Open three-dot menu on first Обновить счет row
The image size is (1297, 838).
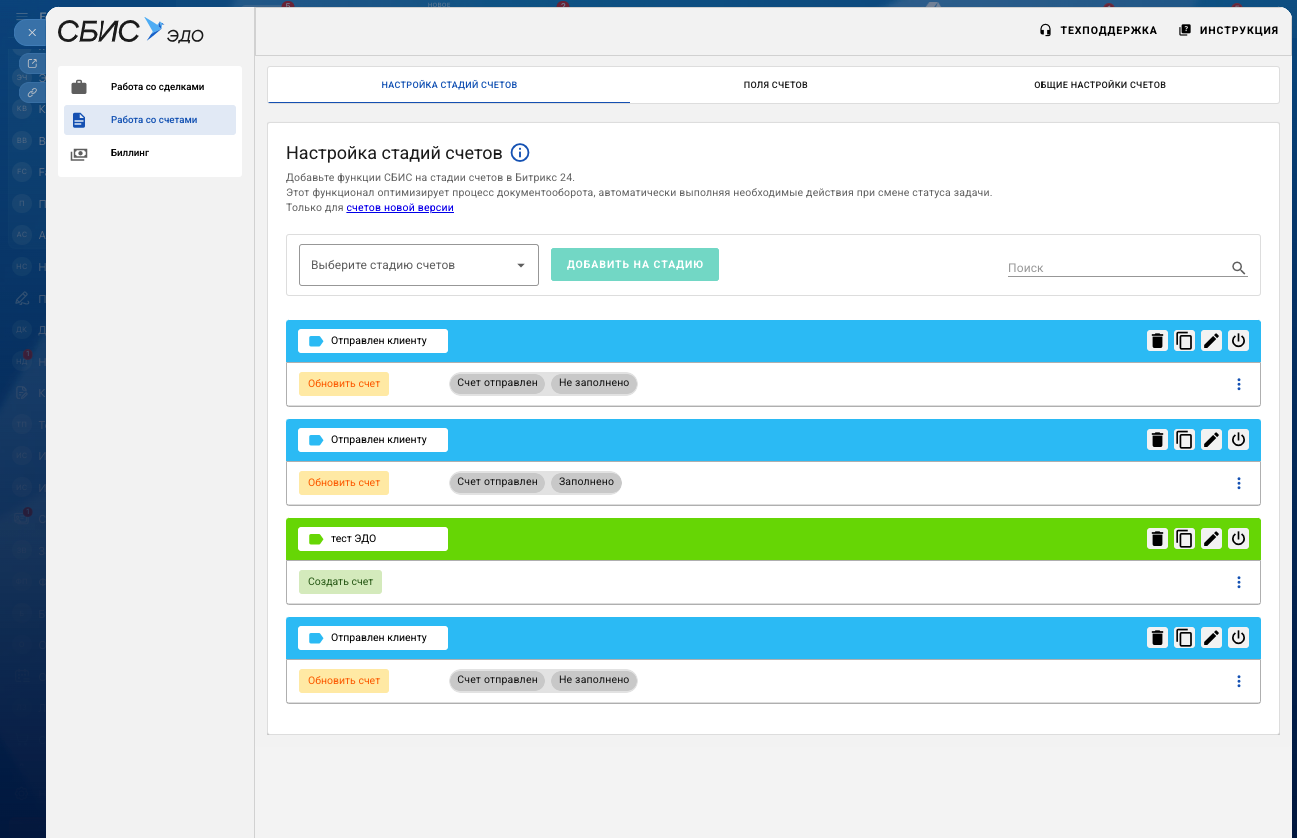coord(1239,384)
